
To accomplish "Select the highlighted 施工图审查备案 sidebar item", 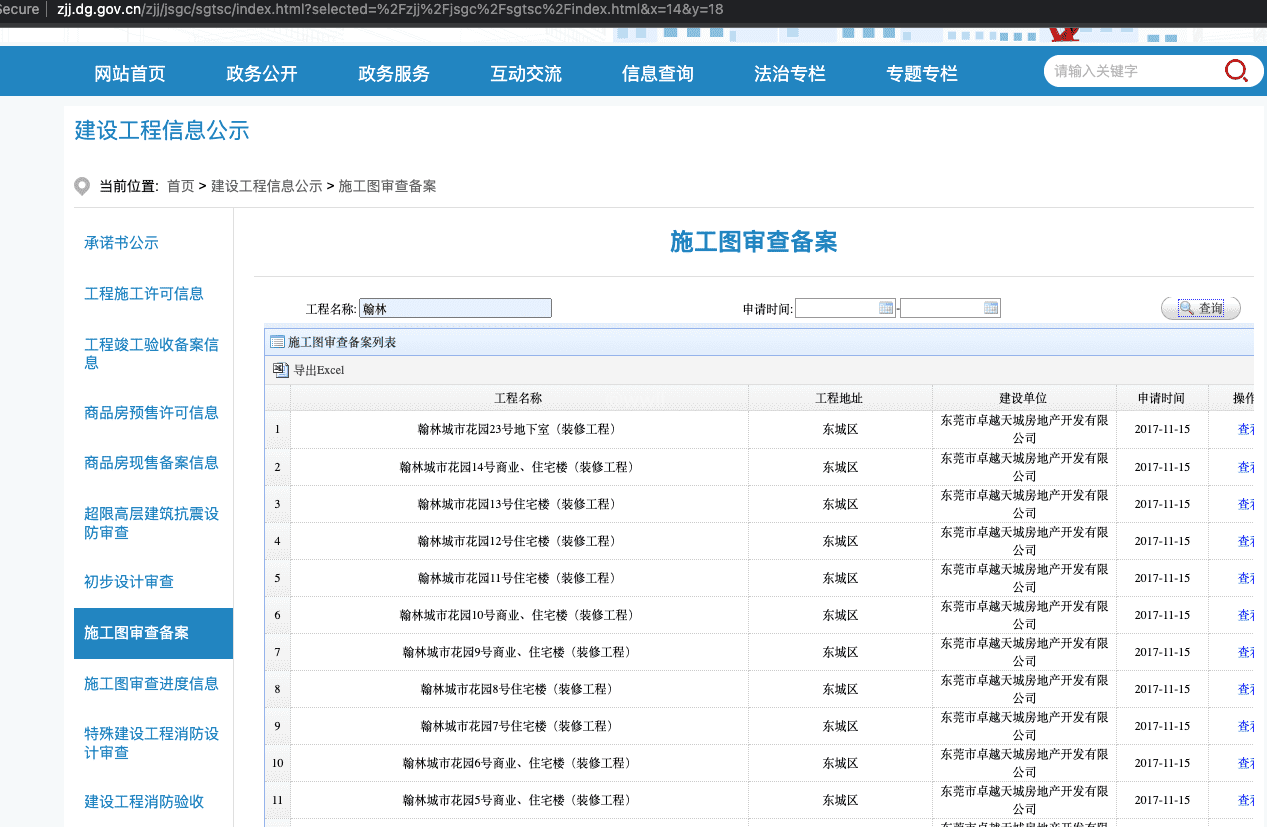I will point(153,633).
